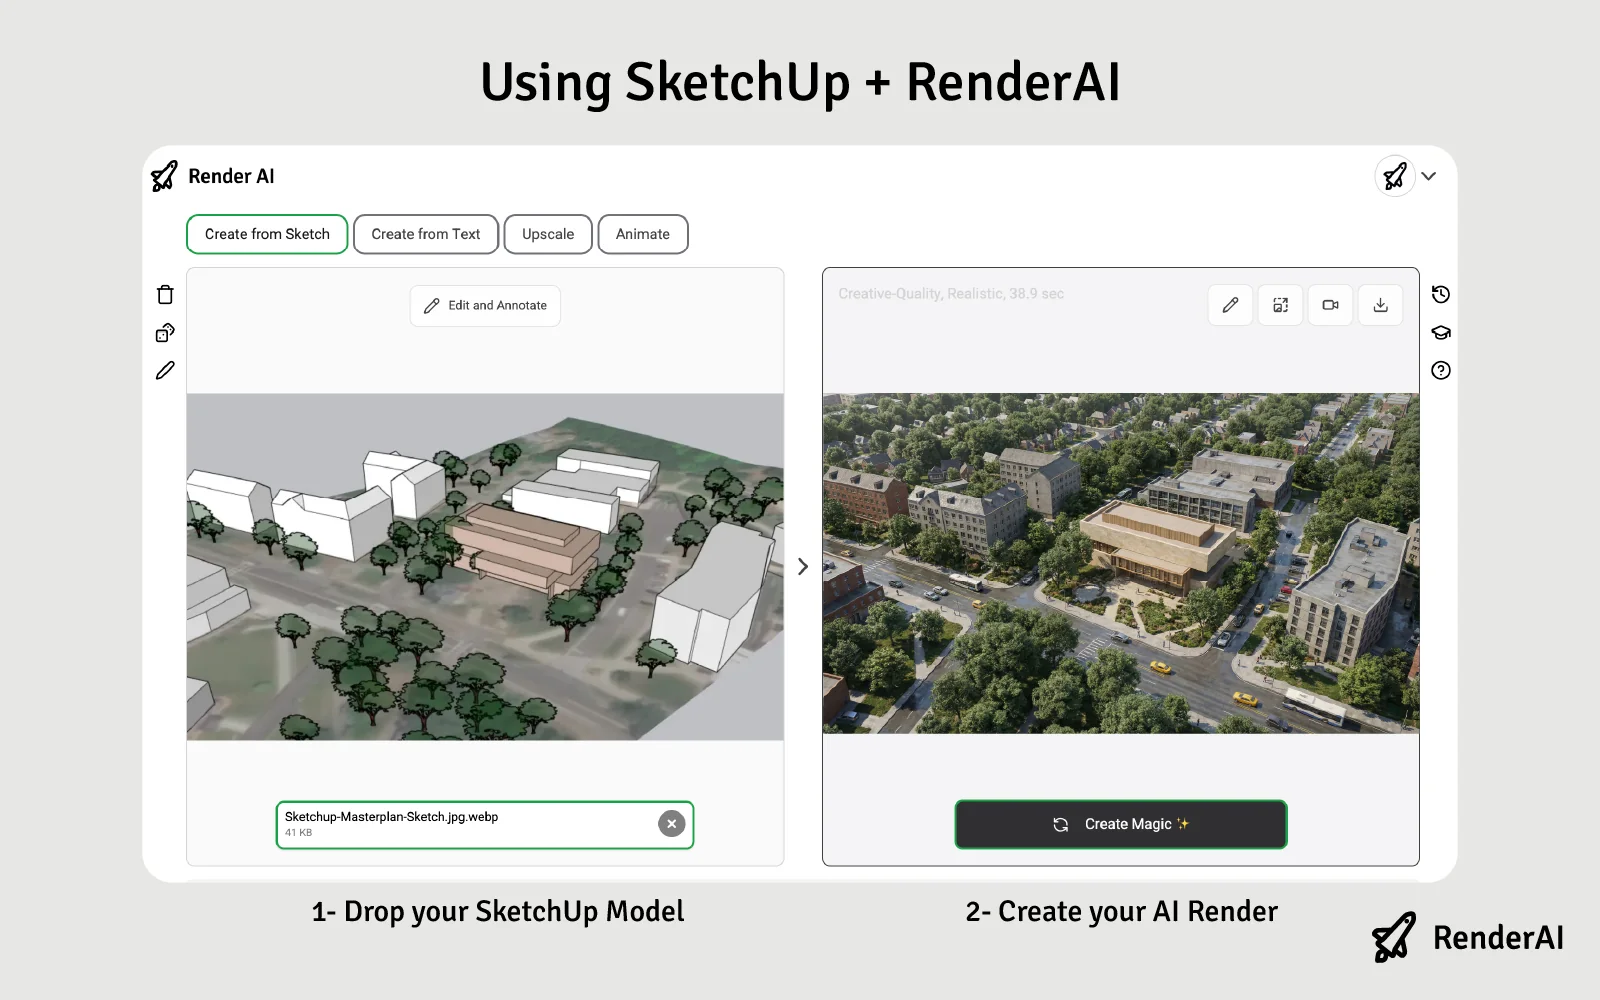The image size is (1600, 1000).
Task: Select the trash icon to clear canvas
Action: pyautogui.click(x=164, y=294)
